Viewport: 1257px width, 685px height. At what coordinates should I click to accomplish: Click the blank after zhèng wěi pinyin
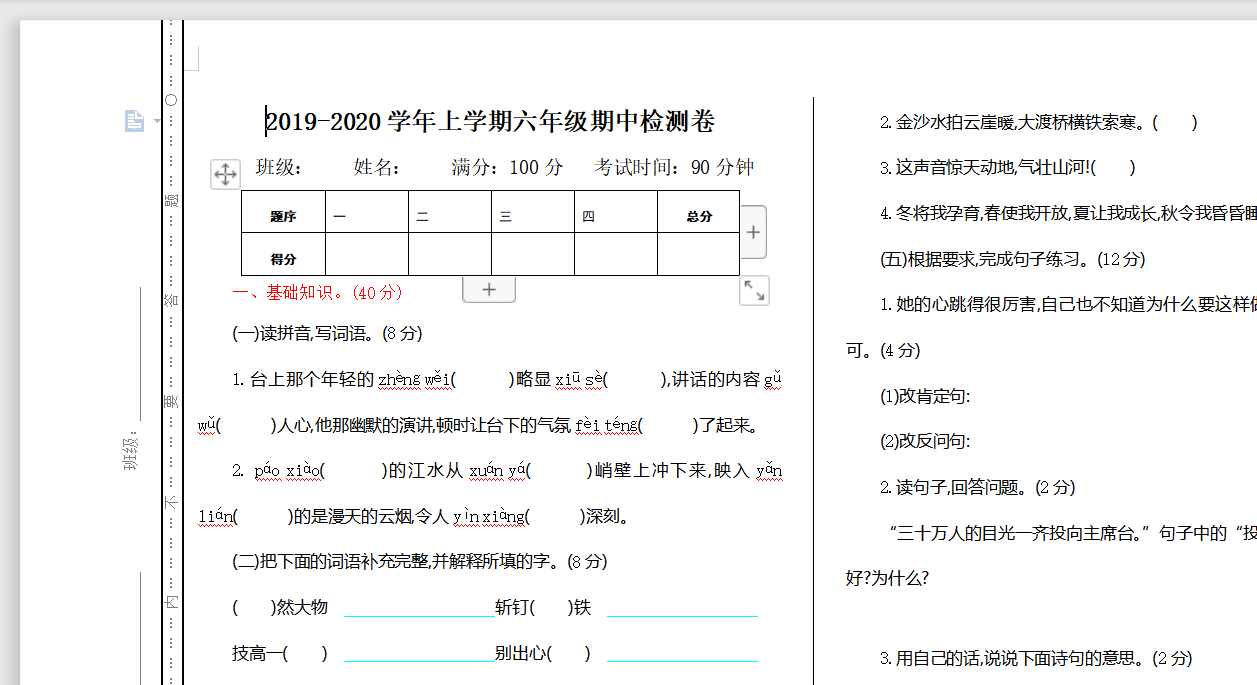coord(482,380)
